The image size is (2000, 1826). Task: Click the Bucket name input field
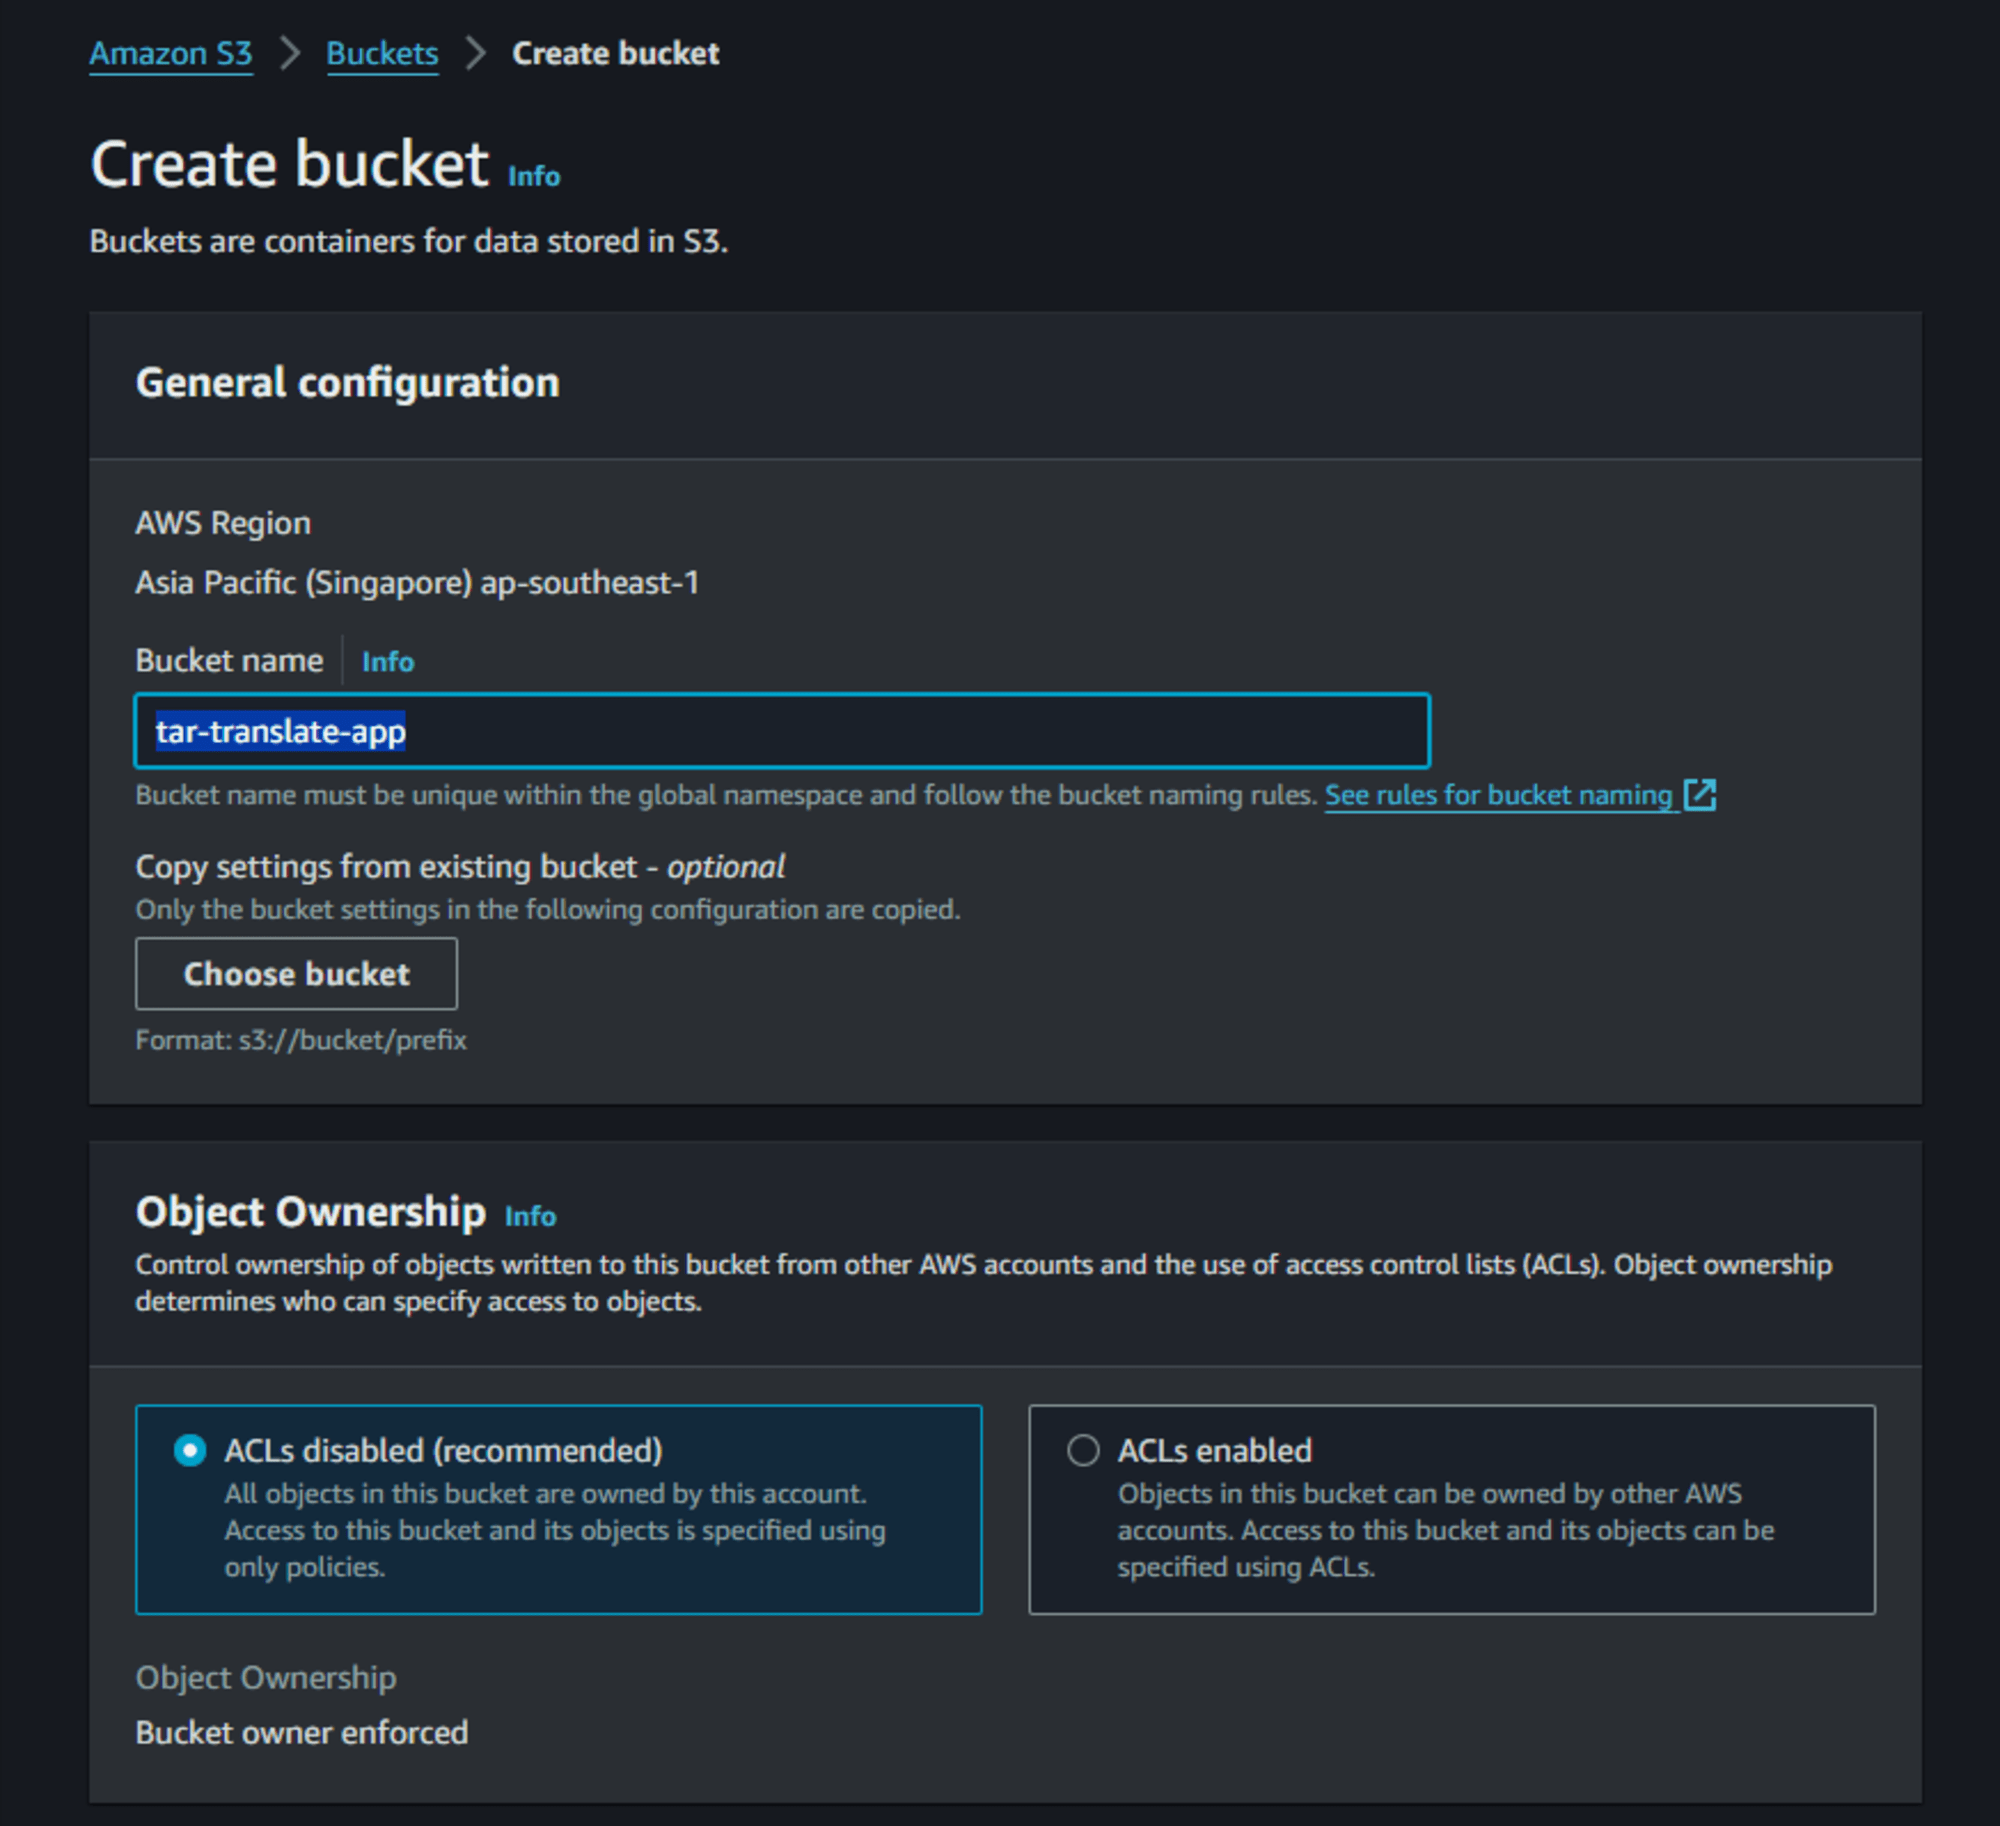pyautogui.click(x=782, y=731)
